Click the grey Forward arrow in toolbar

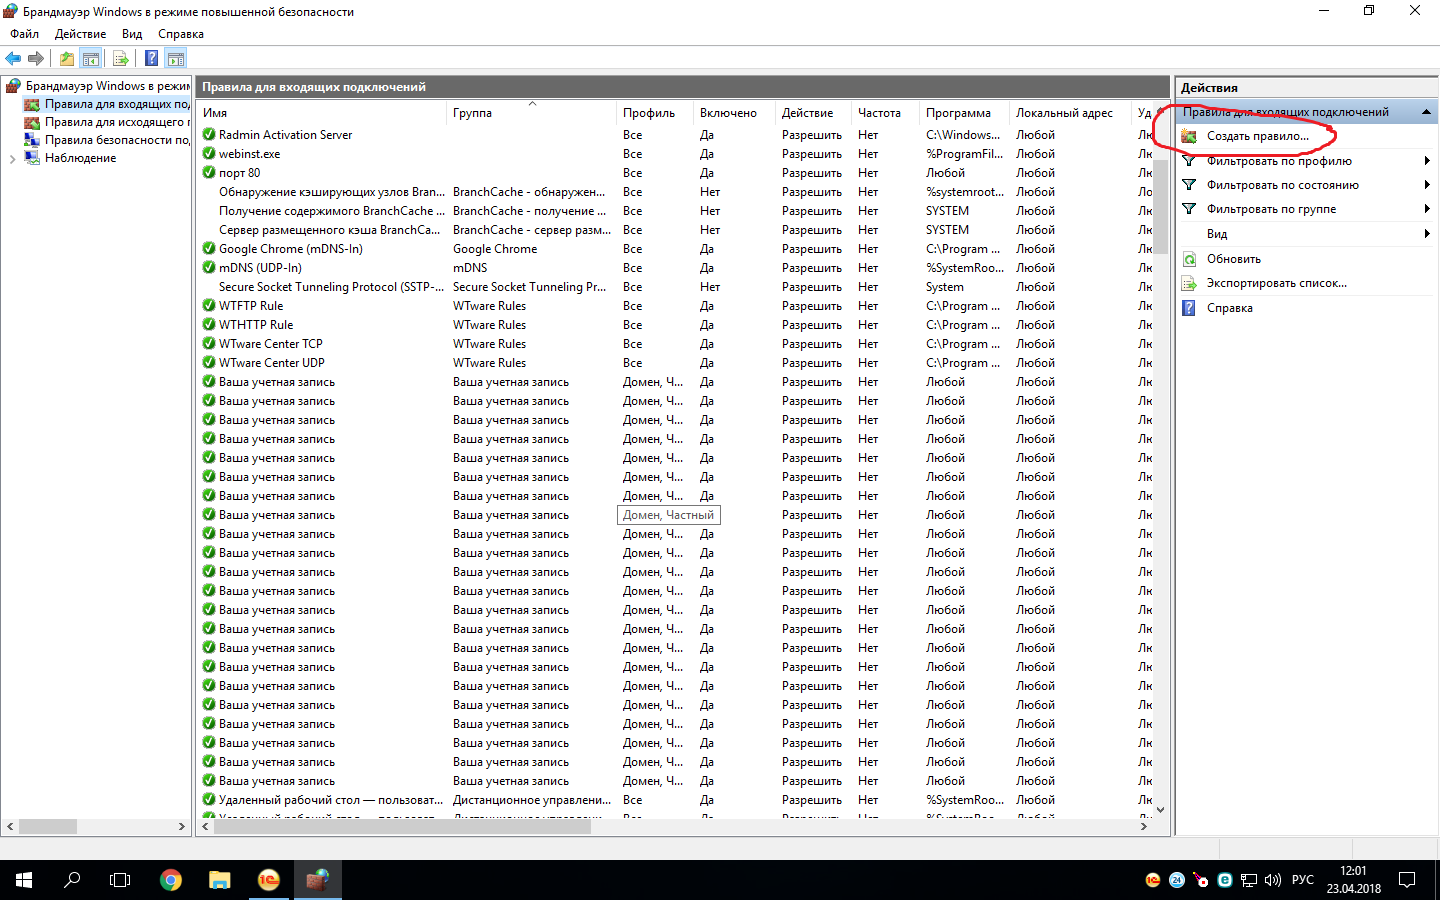click(36, 58)
